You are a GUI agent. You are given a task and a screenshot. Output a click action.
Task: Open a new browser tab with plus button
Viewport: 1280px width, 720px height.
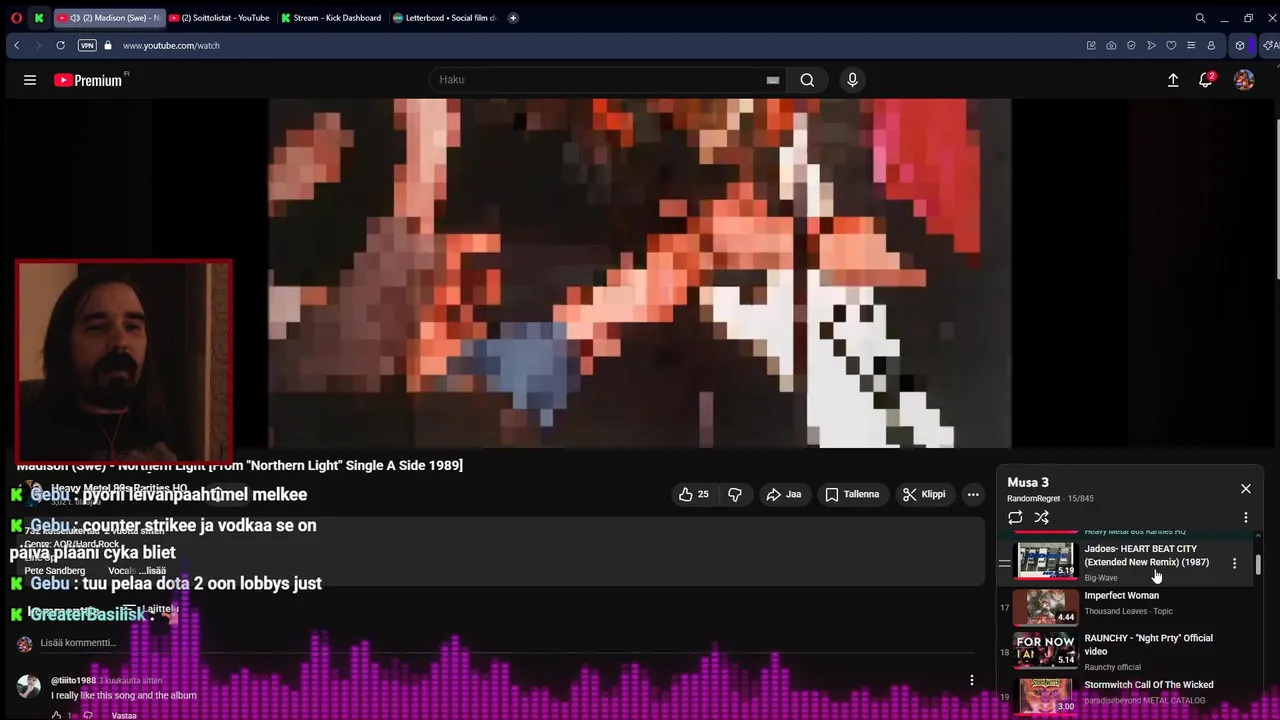(x=513, y=18)
